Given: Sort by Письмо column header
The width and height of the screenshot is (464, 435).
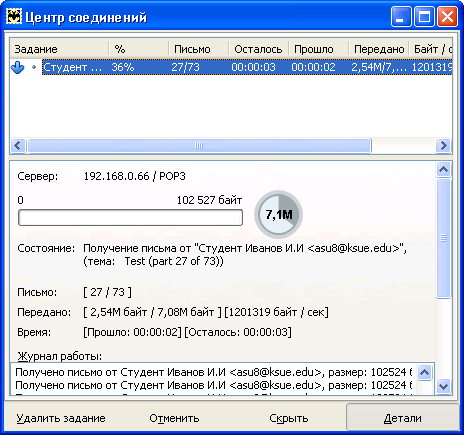Looking at the screenshot, I should [199, 49].
